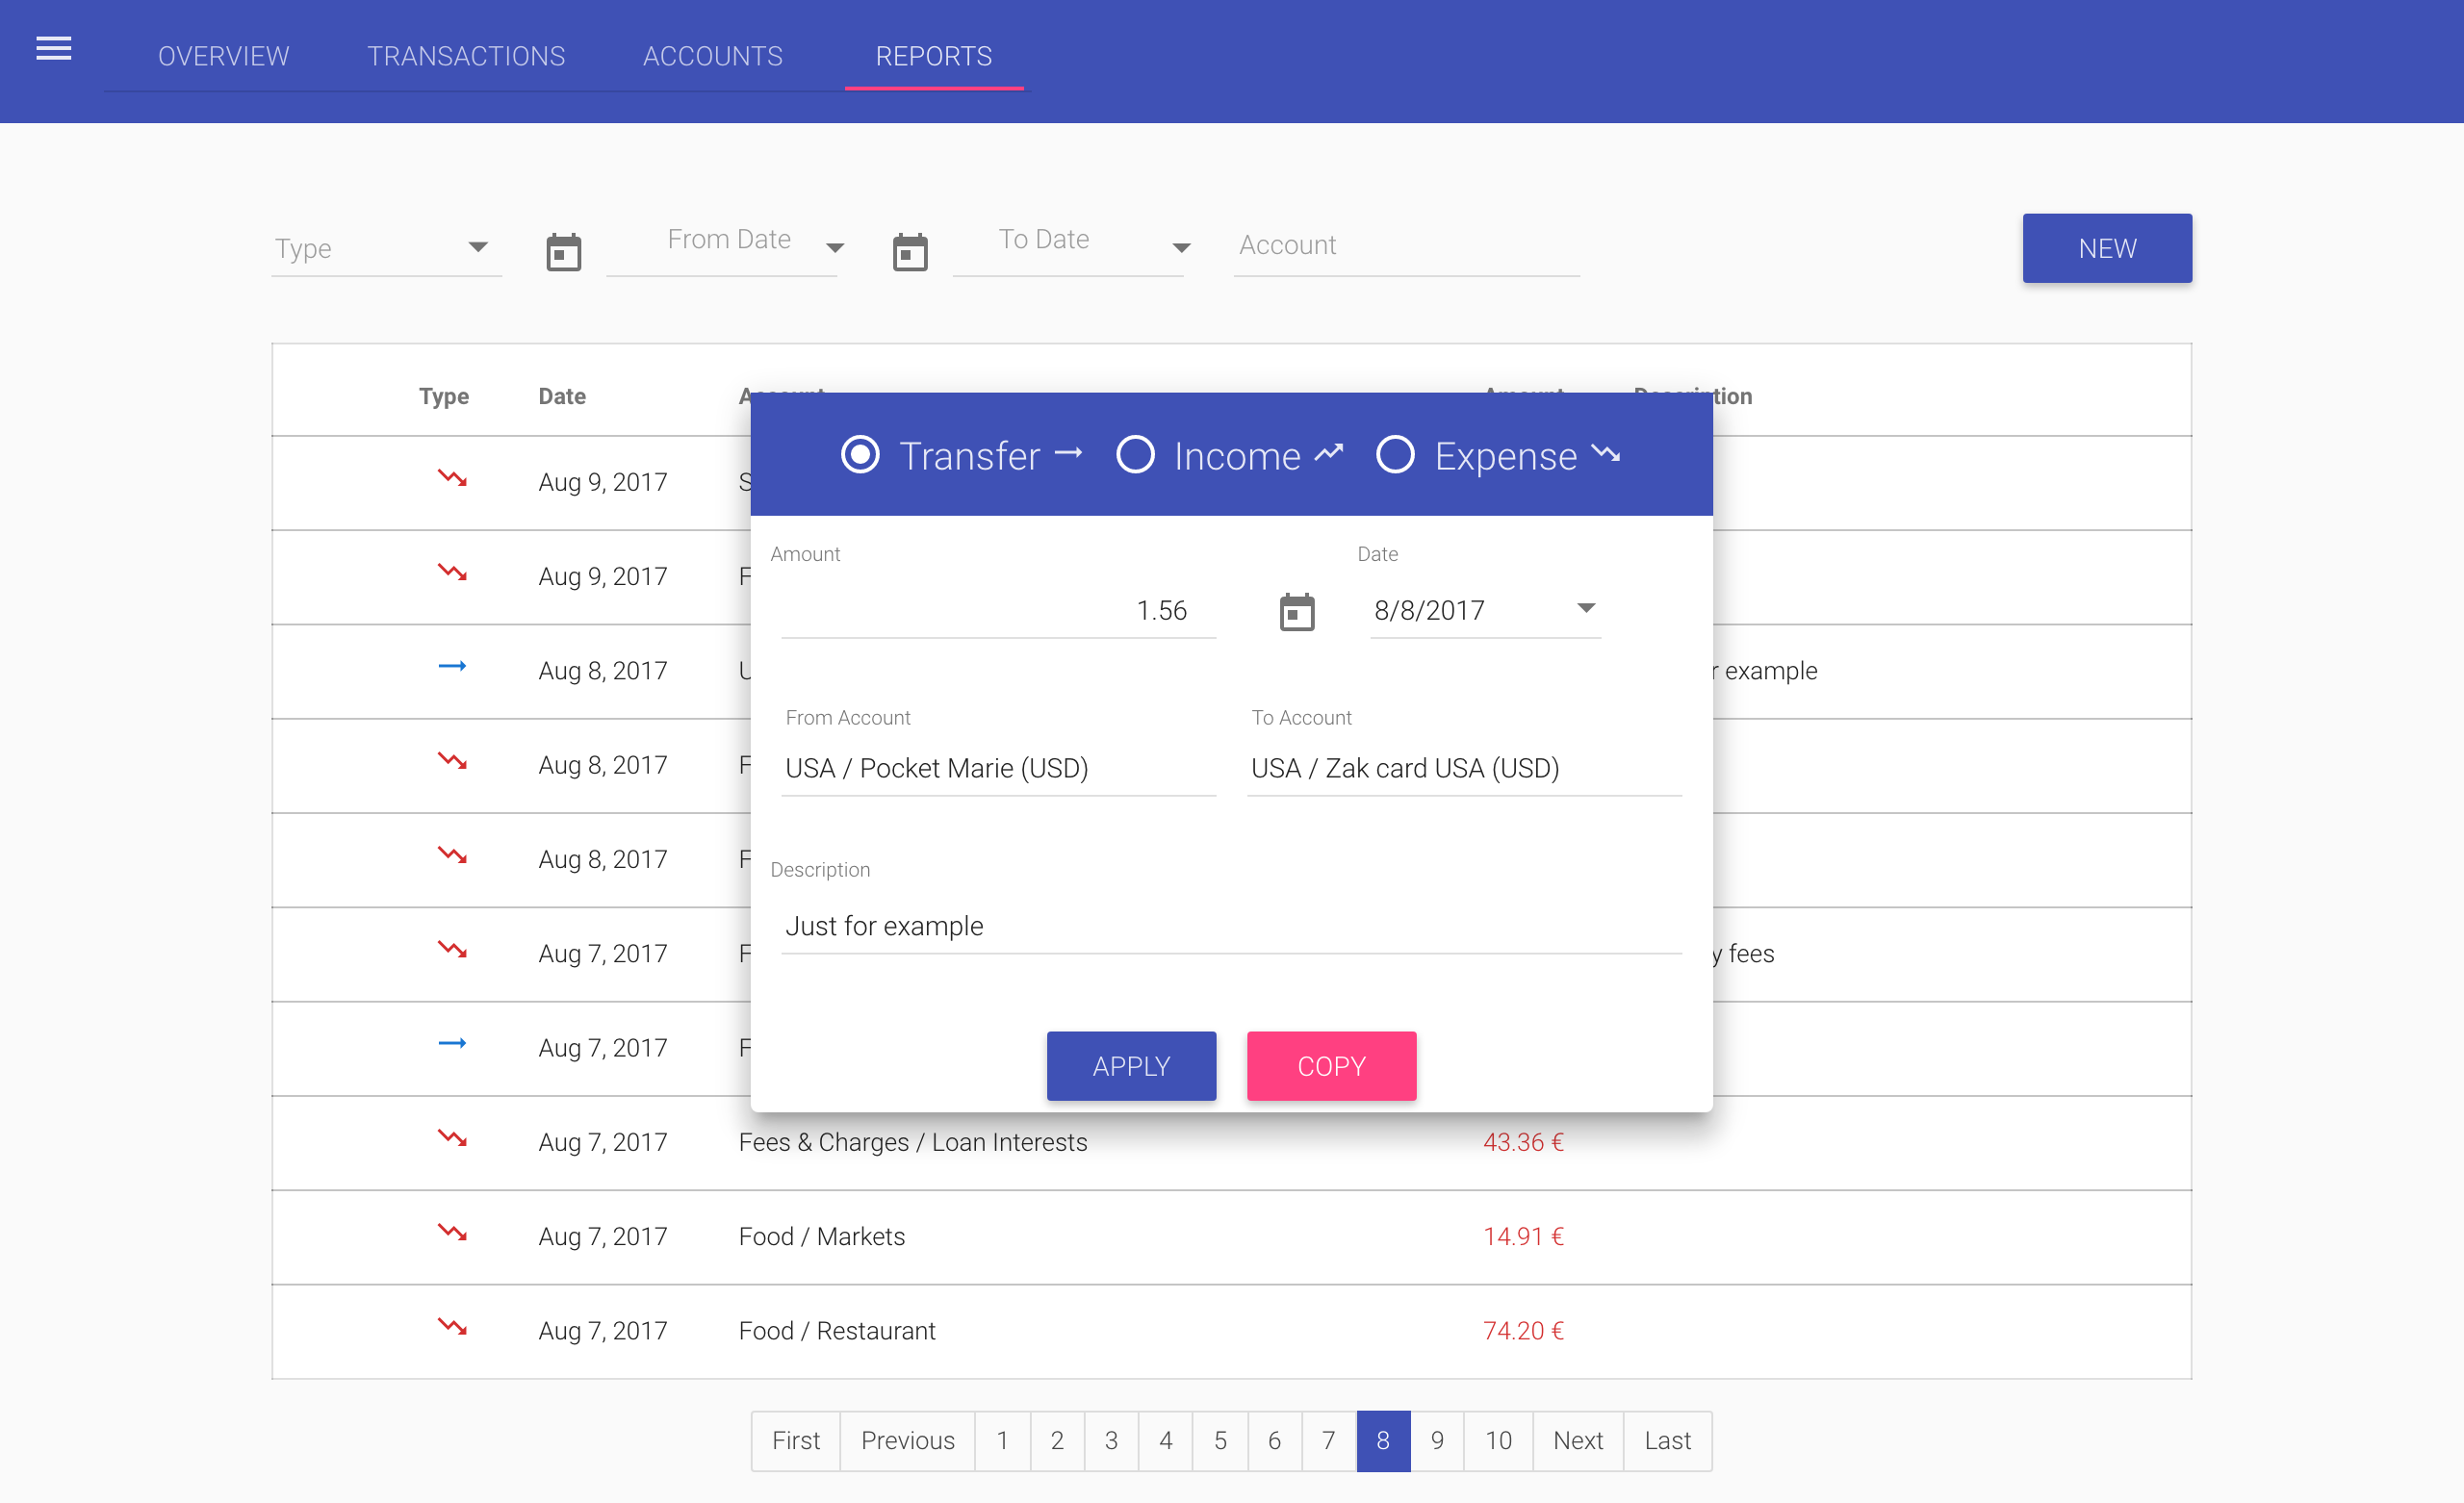This screenshot has height=1503, width=2464.
Task: Open the hamburger navigation menu
Action: click(53, 47)
